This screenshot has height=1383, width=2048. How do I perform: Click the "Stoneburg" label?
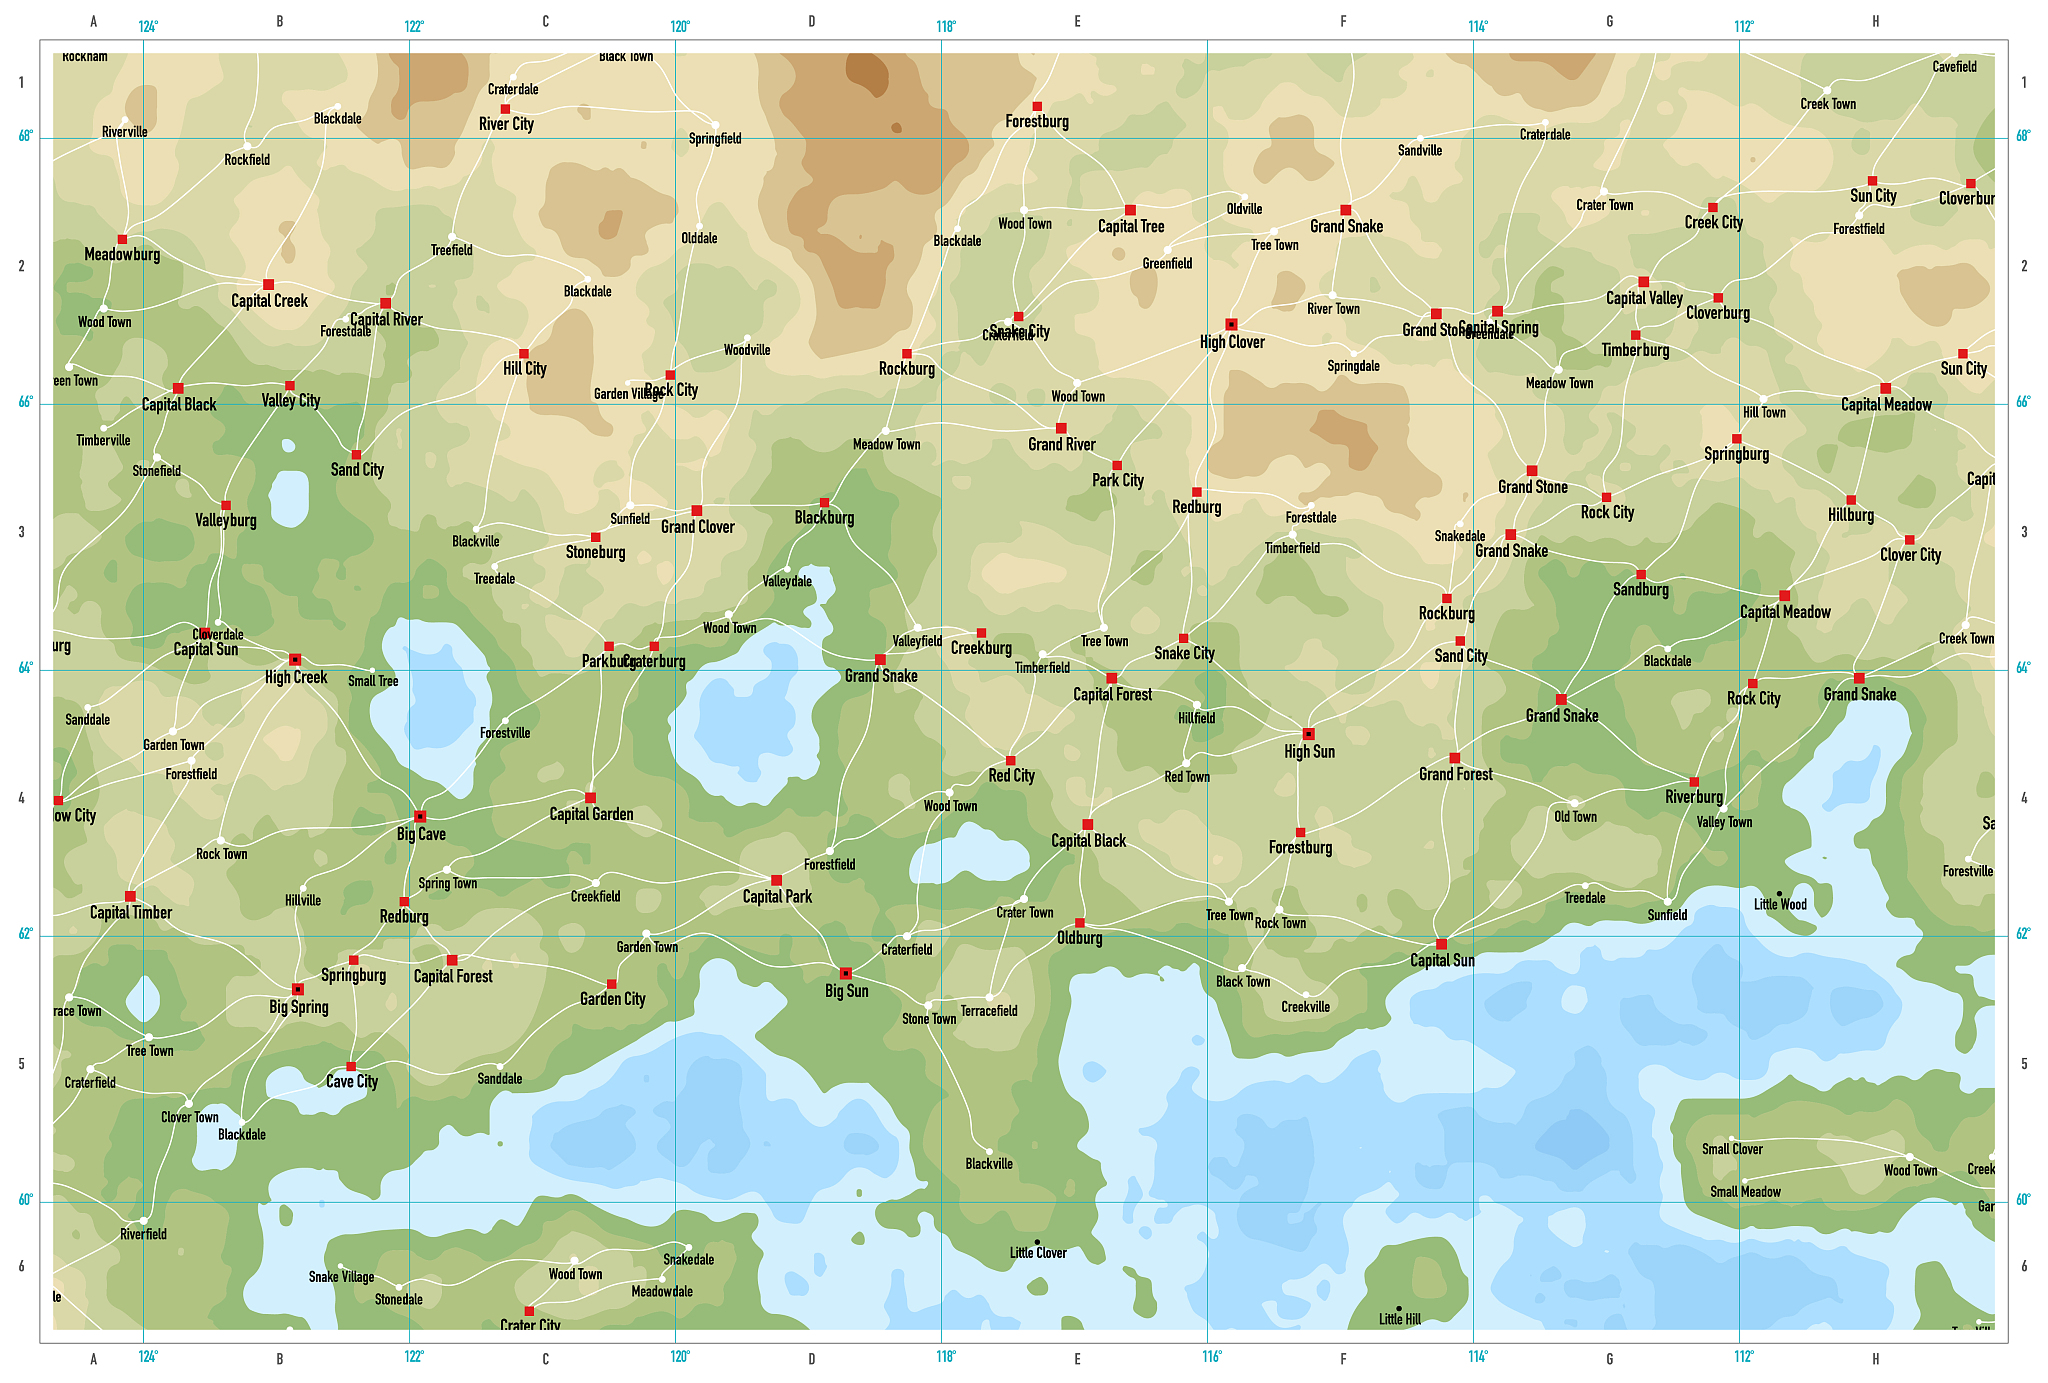tap(596, 552)
